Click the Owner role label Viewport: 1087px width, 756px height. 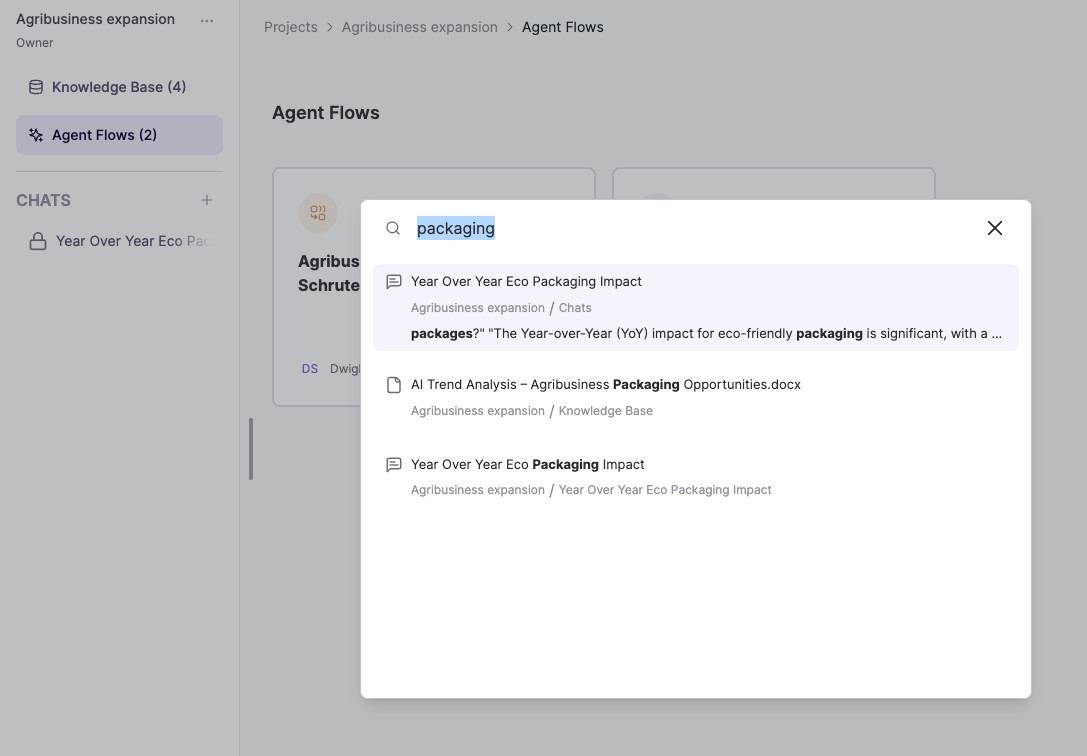click(x=35, y=43)
